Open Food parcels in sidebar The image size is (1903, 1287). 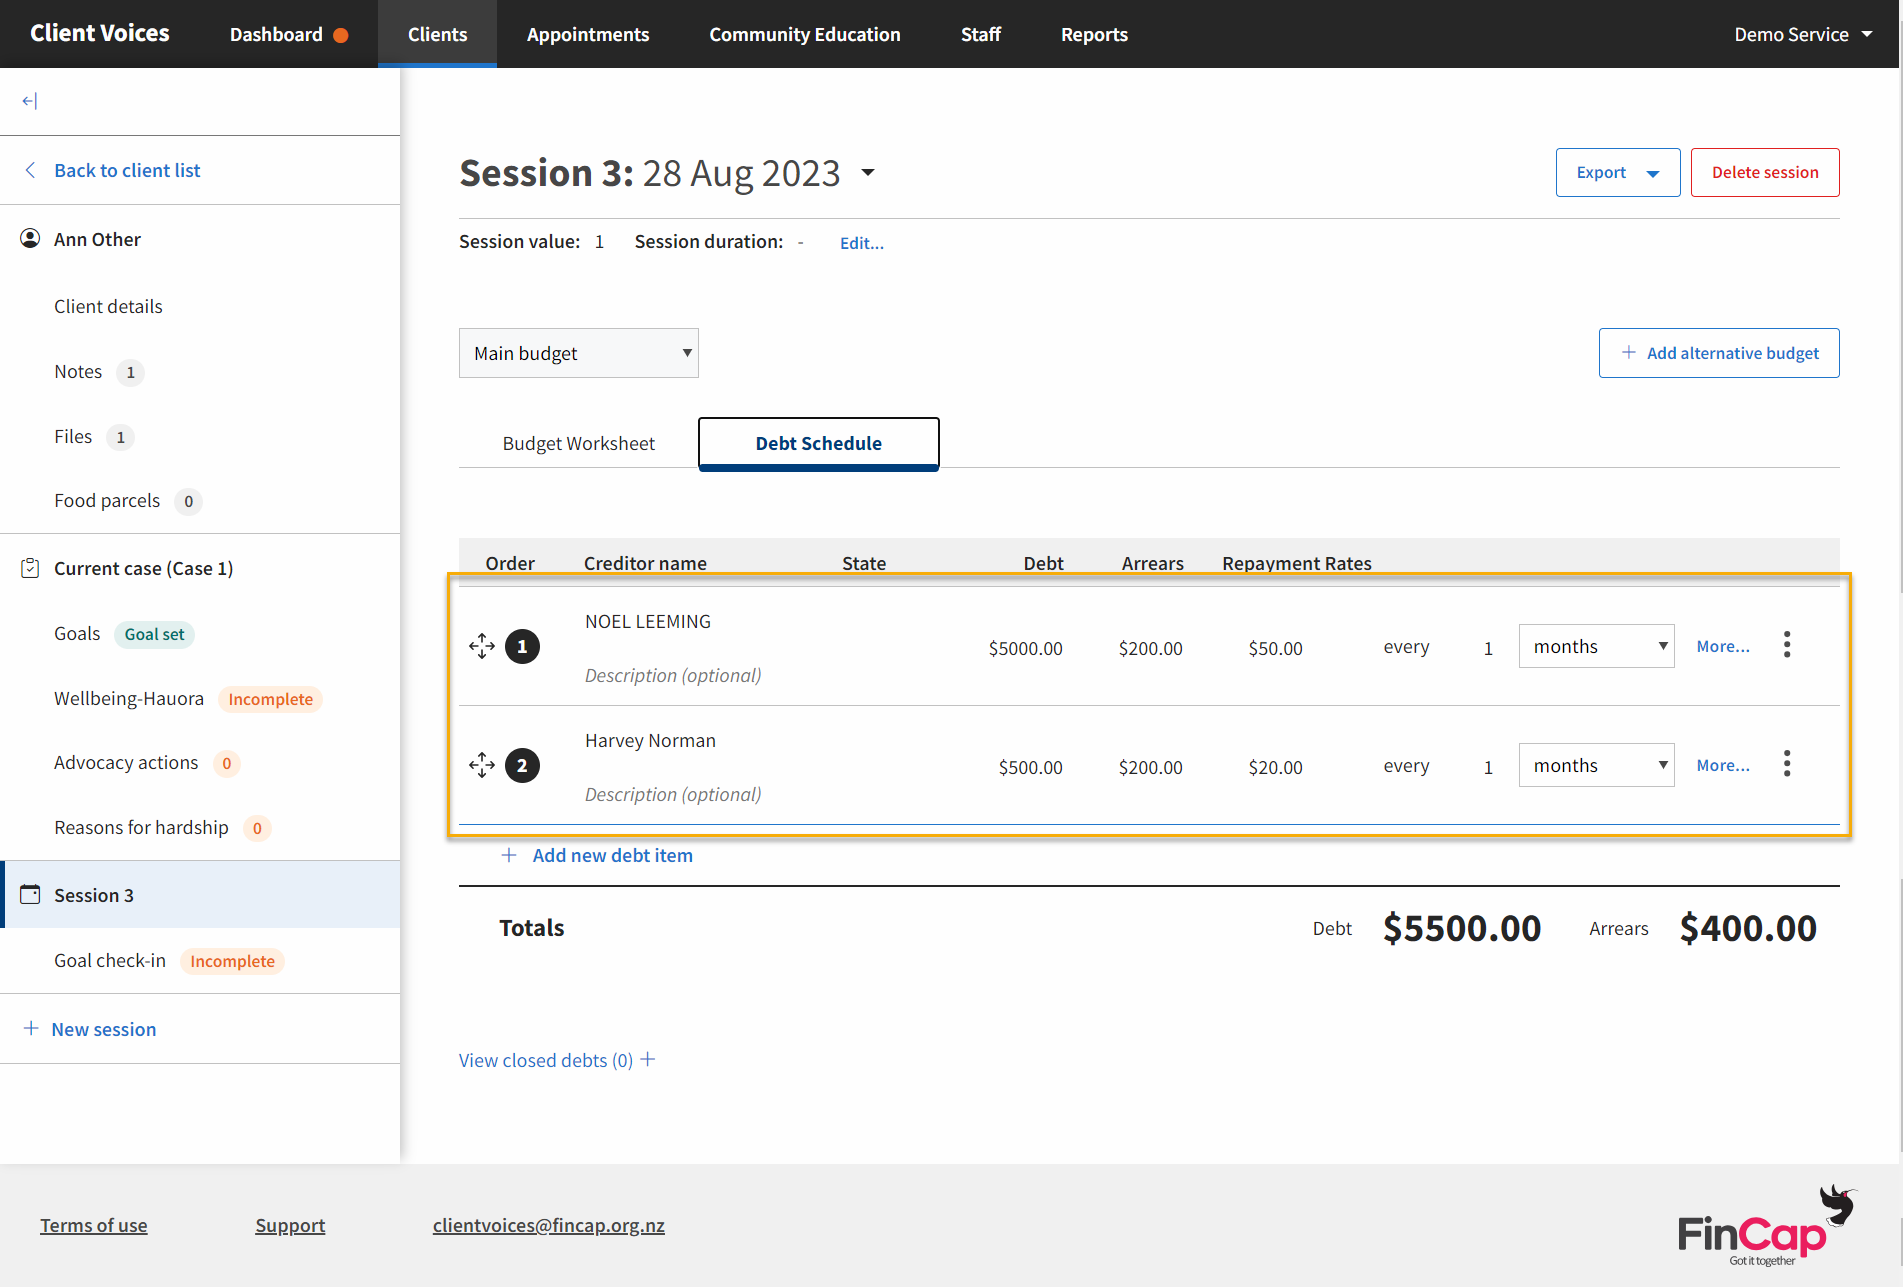[x=107, y=500]
